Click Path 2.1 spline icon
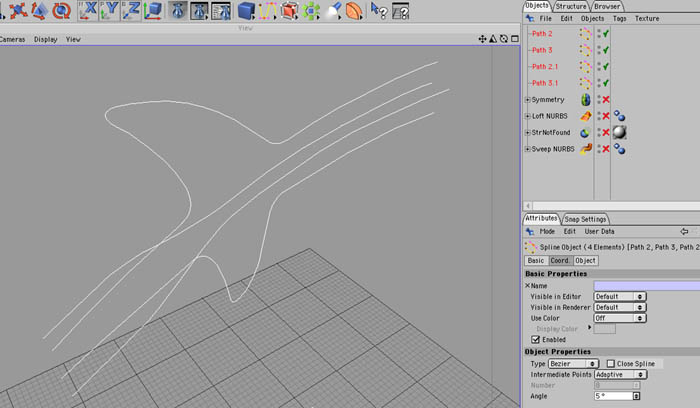 [x=585, y=67]
